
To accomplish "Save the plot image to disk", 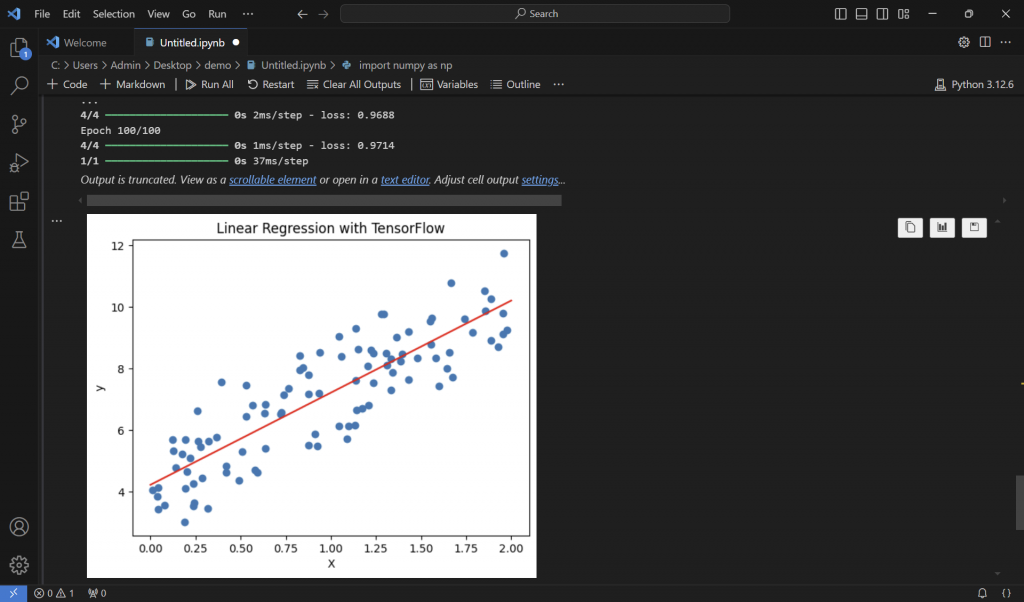I will (974, 227).
